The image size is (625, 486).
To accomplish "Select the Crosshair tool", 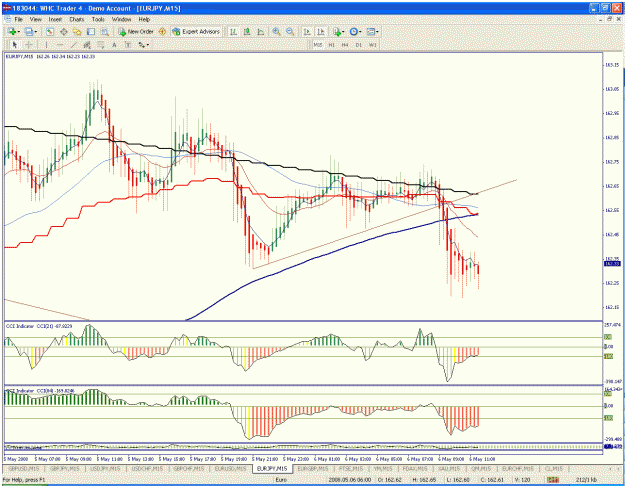I will tap(29, 45).
